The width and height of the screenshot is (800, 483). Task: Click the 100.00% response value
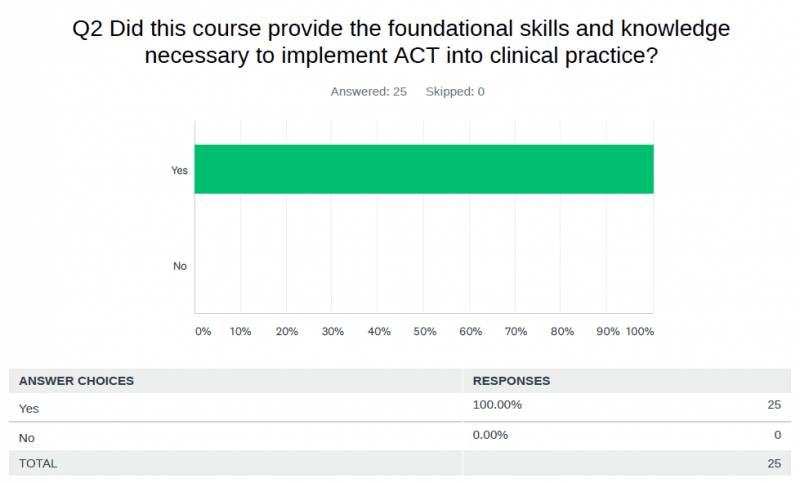click(x=497, y=405)
